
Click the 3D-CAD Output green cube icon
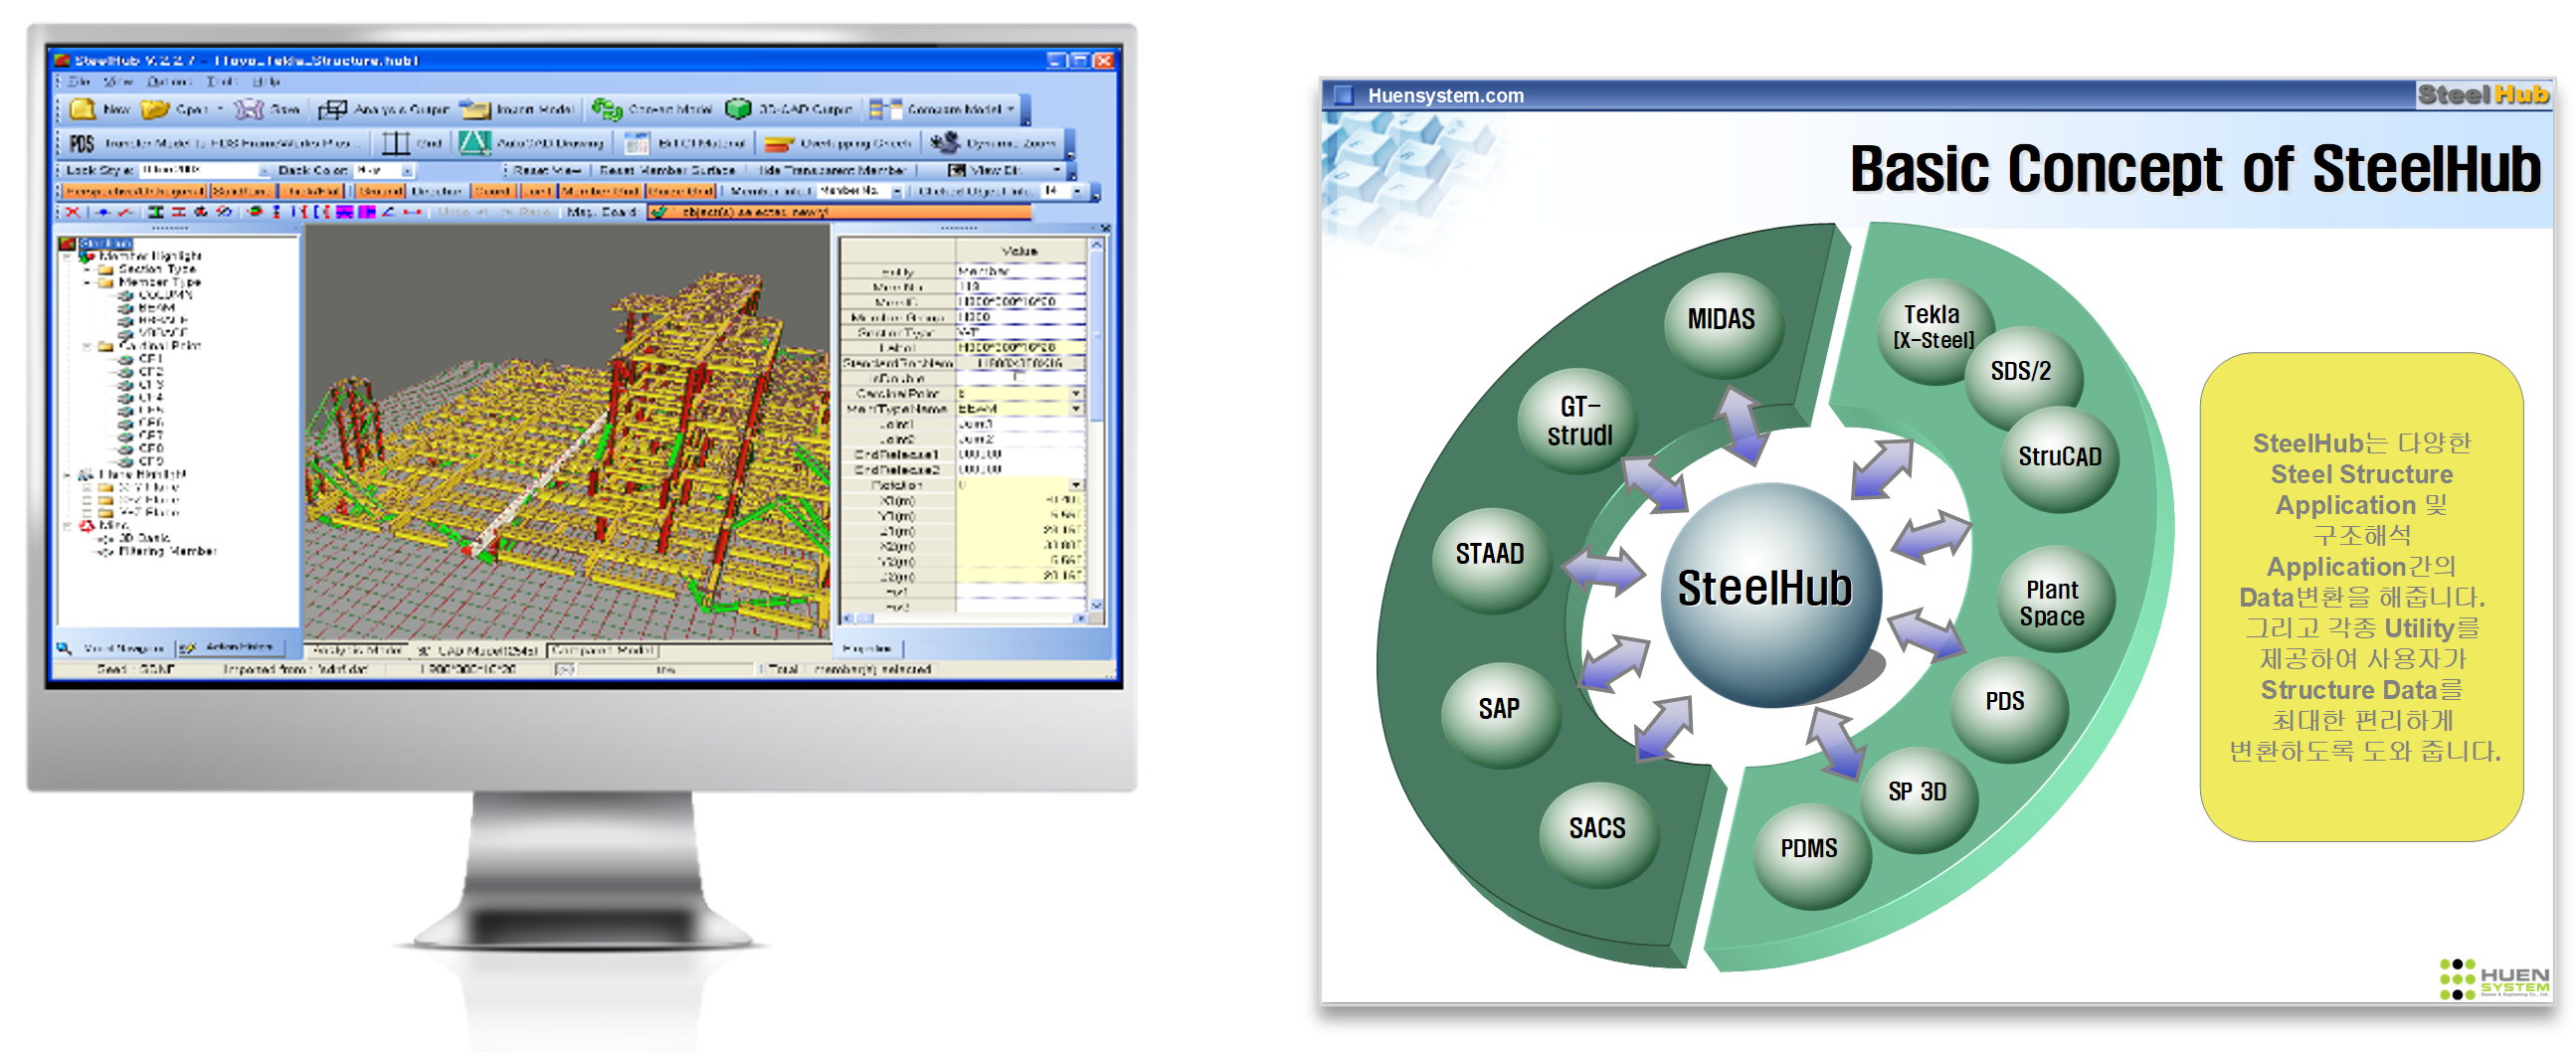pyautogui.click(x=738, y=108)
